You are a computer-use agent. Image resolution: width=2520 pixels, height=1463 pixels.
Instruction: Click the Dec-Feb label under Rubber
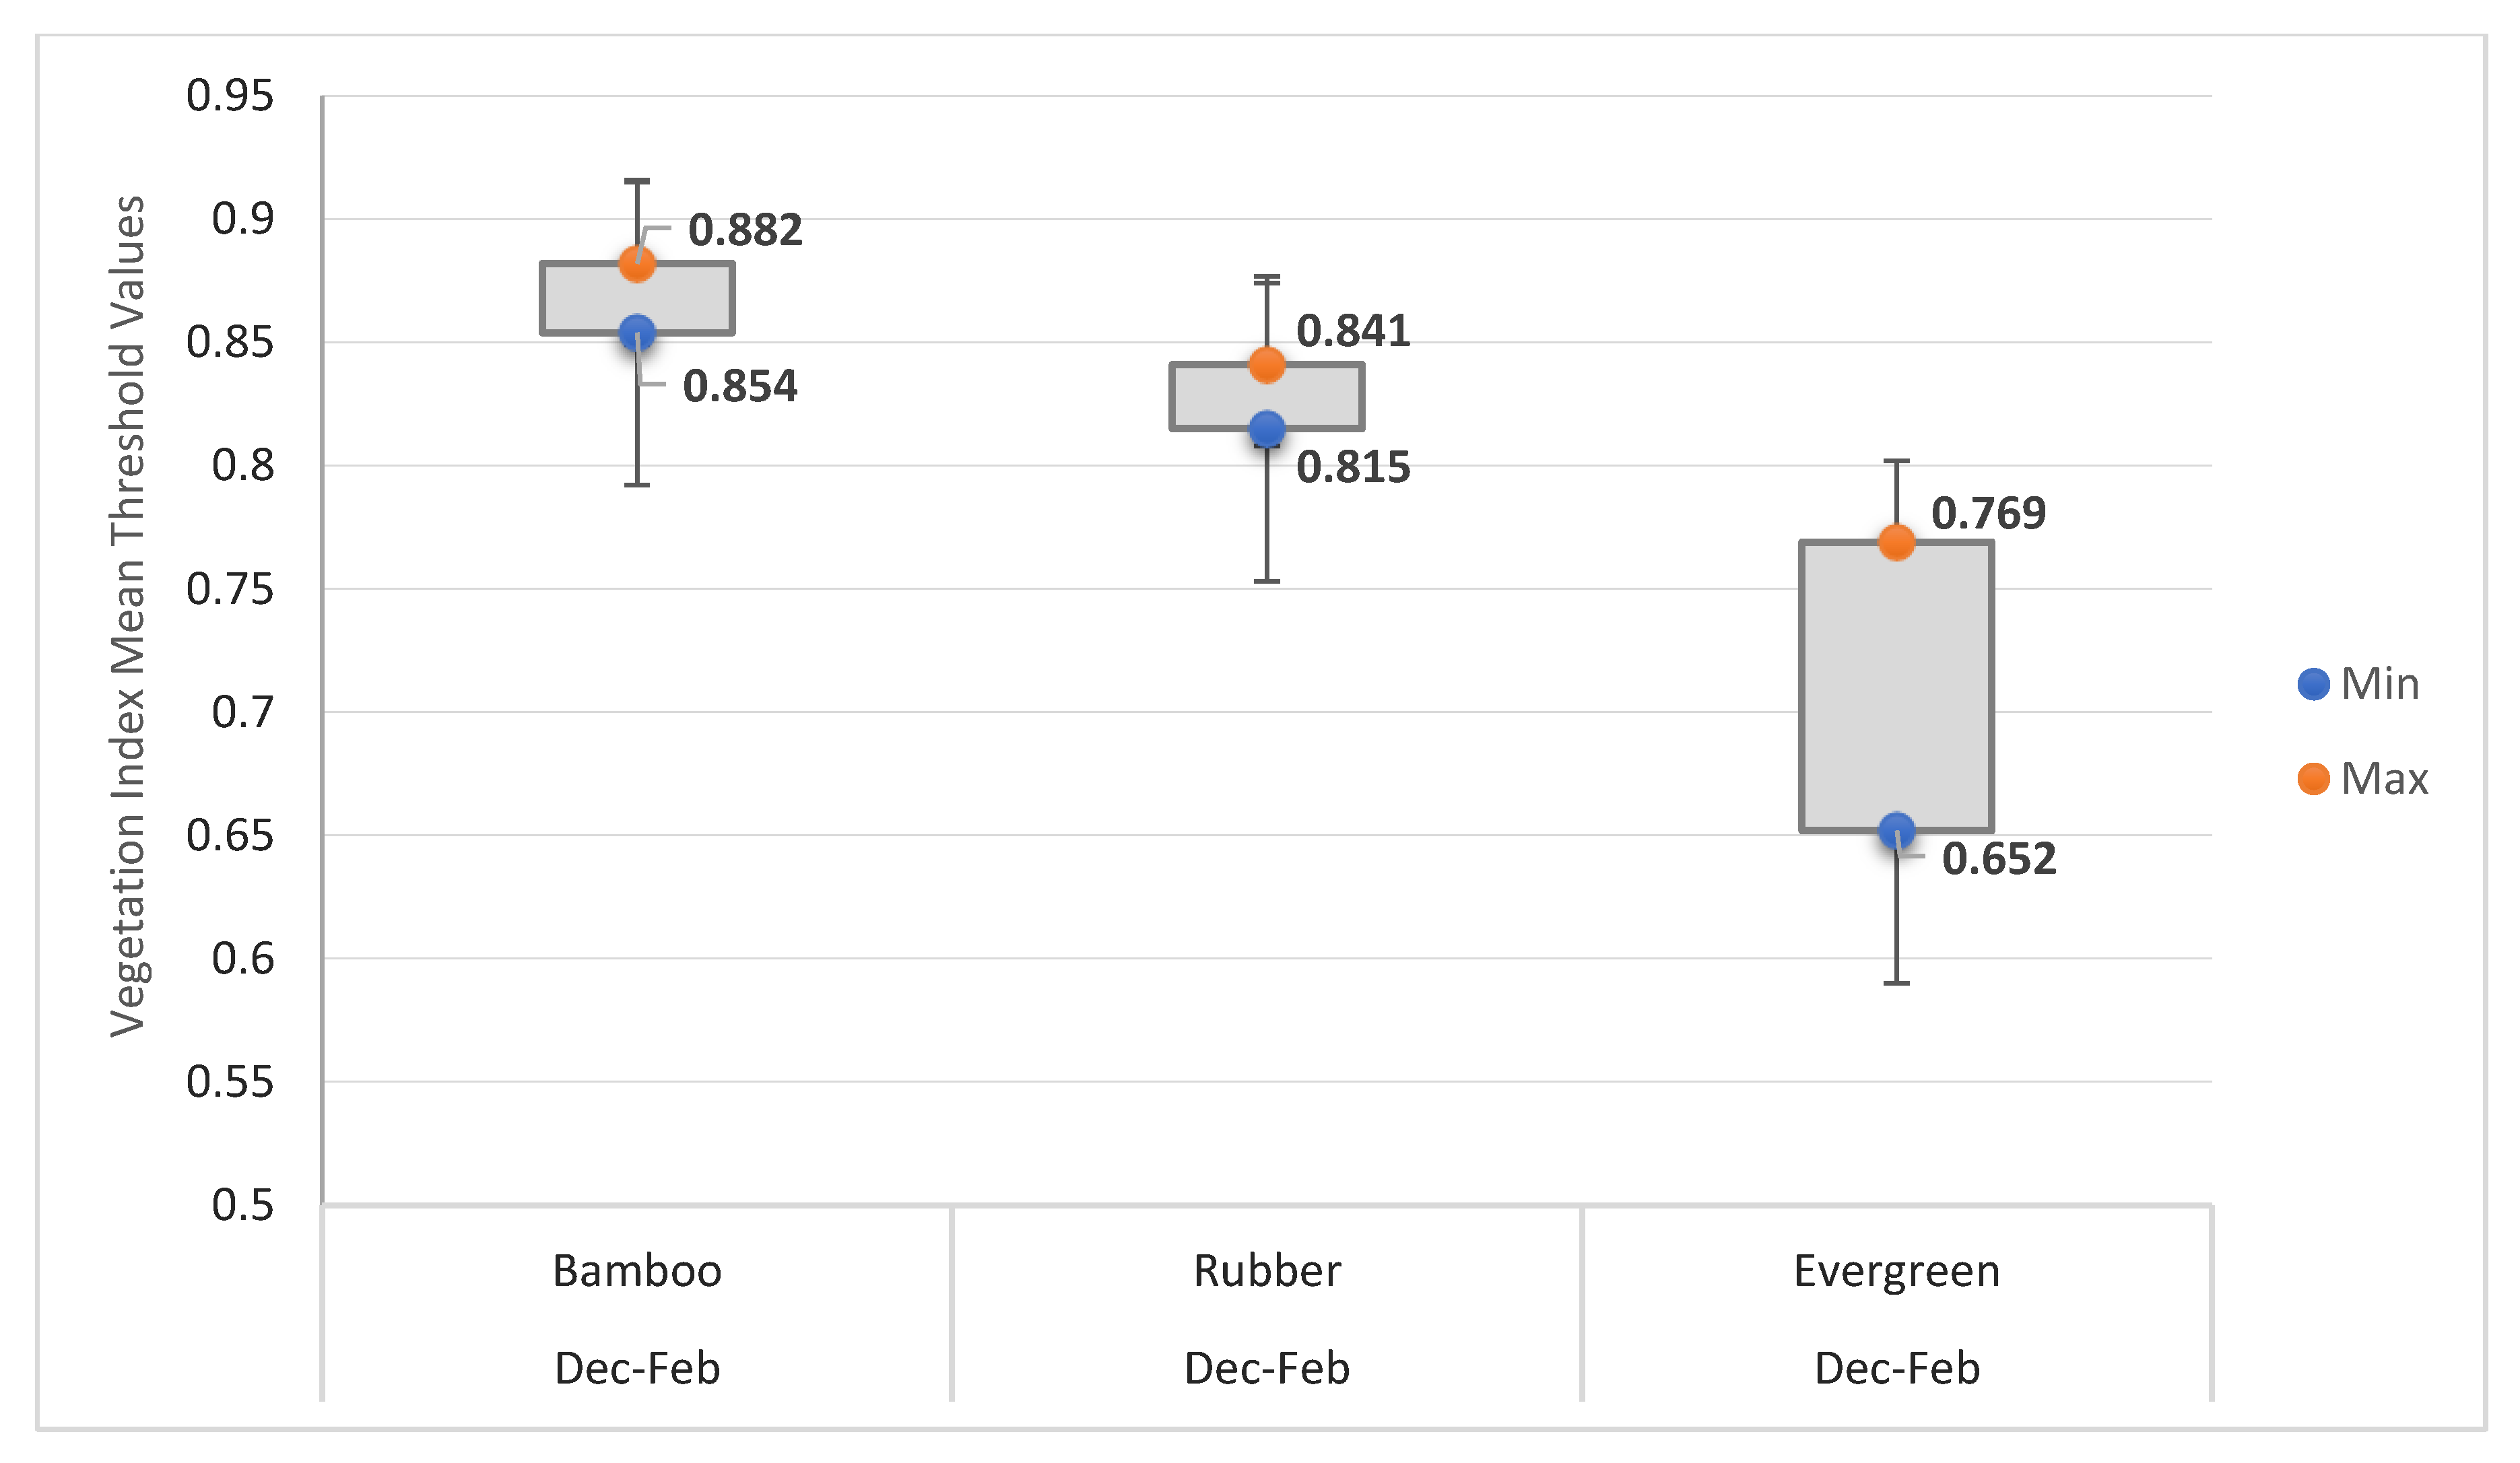tap(1267, 1368)
